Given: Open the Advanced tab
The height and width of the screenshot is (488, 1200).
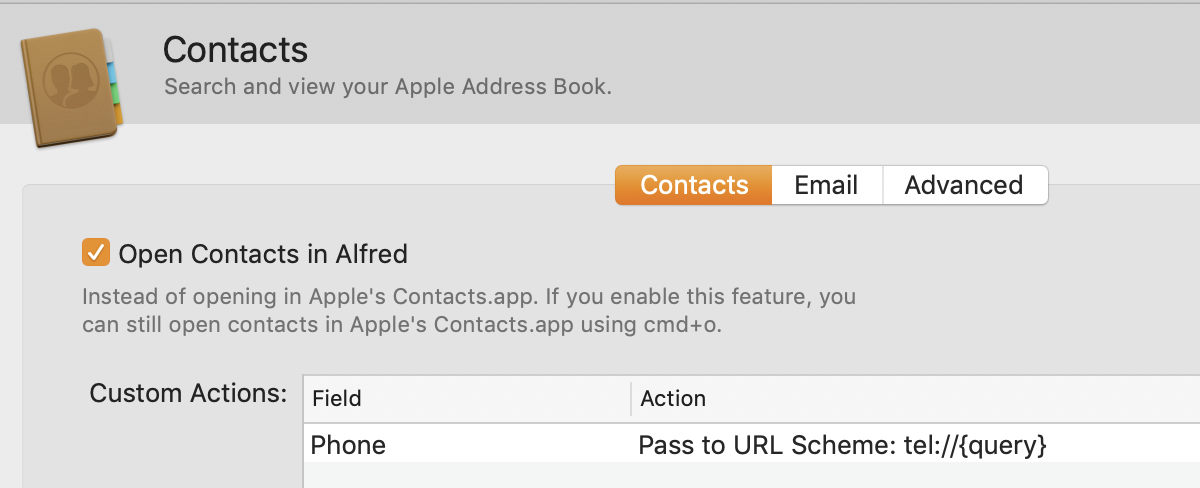Looking at the screenshot, I should (x=963, y=185).
